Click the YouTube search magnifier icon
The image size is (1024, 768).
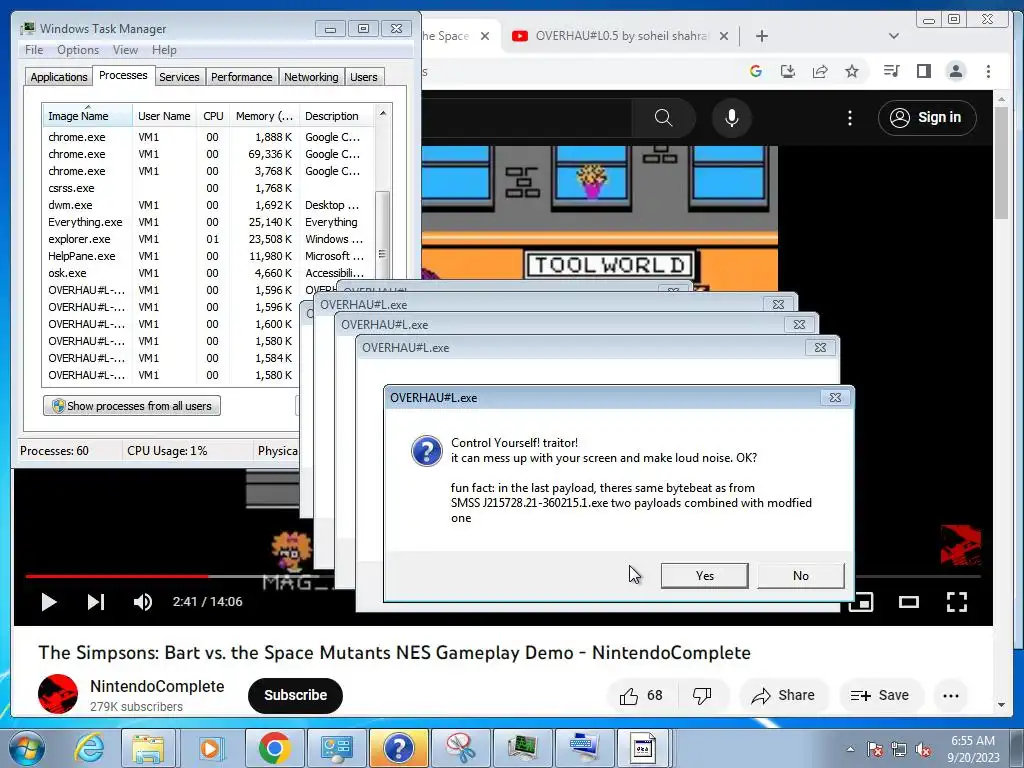pyautogui.click(x=664, y=118)
